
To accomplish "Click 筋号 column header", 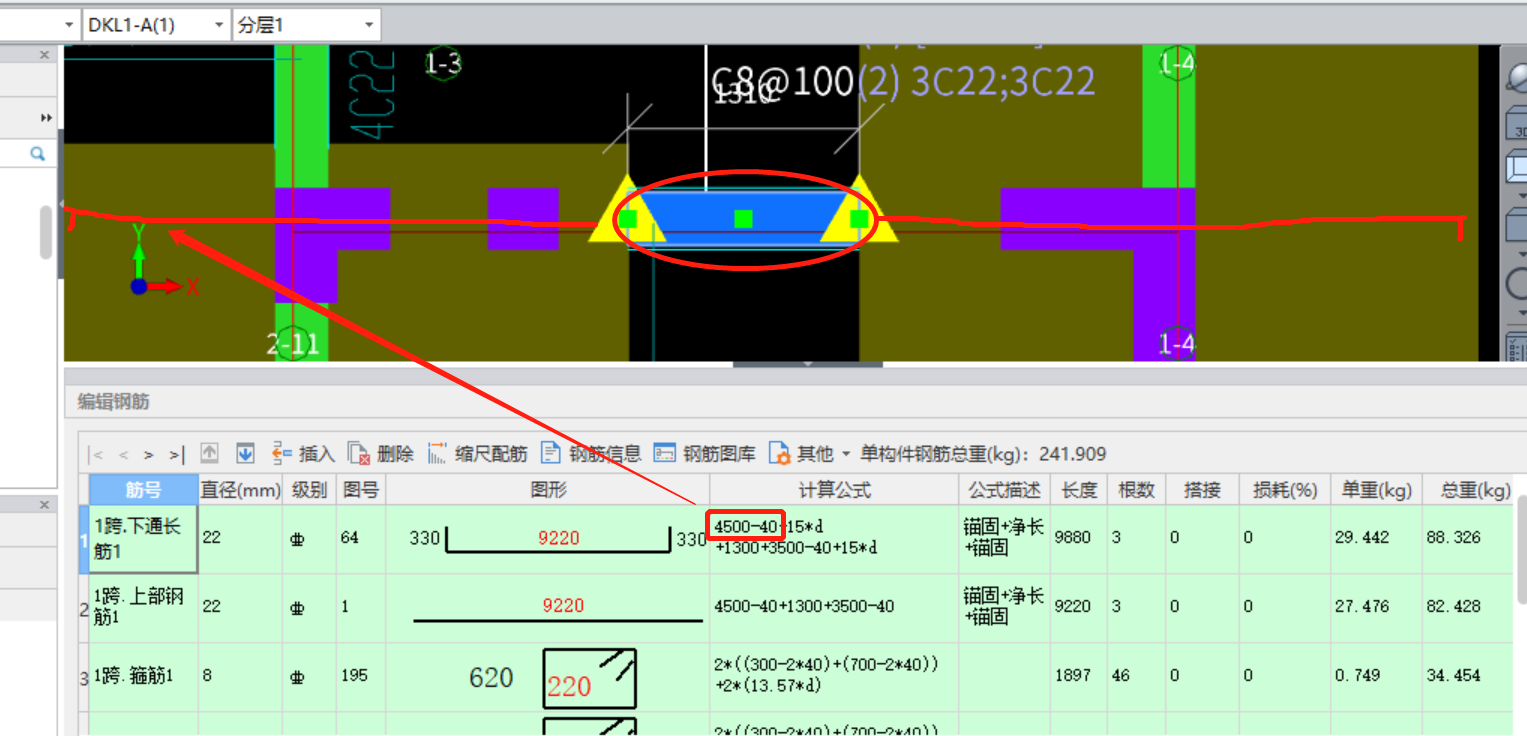I will [x=144, y=490].
